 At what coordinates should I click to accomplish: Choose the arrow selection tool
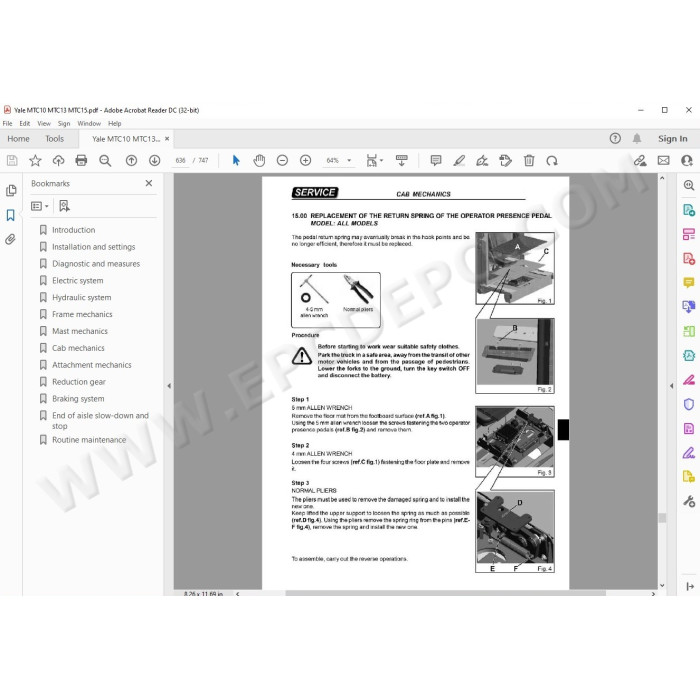236,160
